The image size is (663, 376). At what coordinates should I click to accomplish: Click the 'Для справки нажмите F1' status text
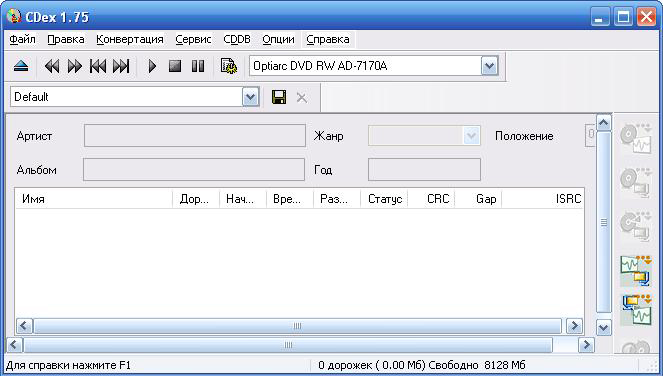pyautogui.click(x=68, y=365)
